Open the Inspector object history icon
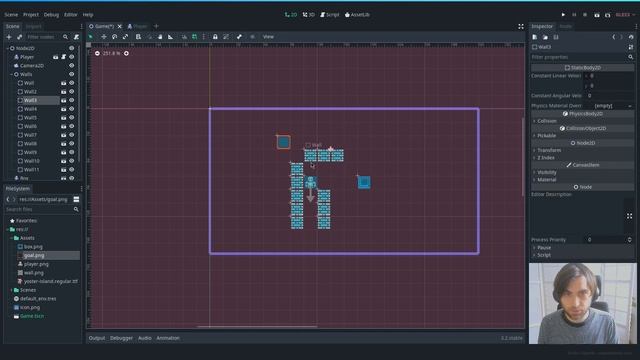 click(631, 37)
